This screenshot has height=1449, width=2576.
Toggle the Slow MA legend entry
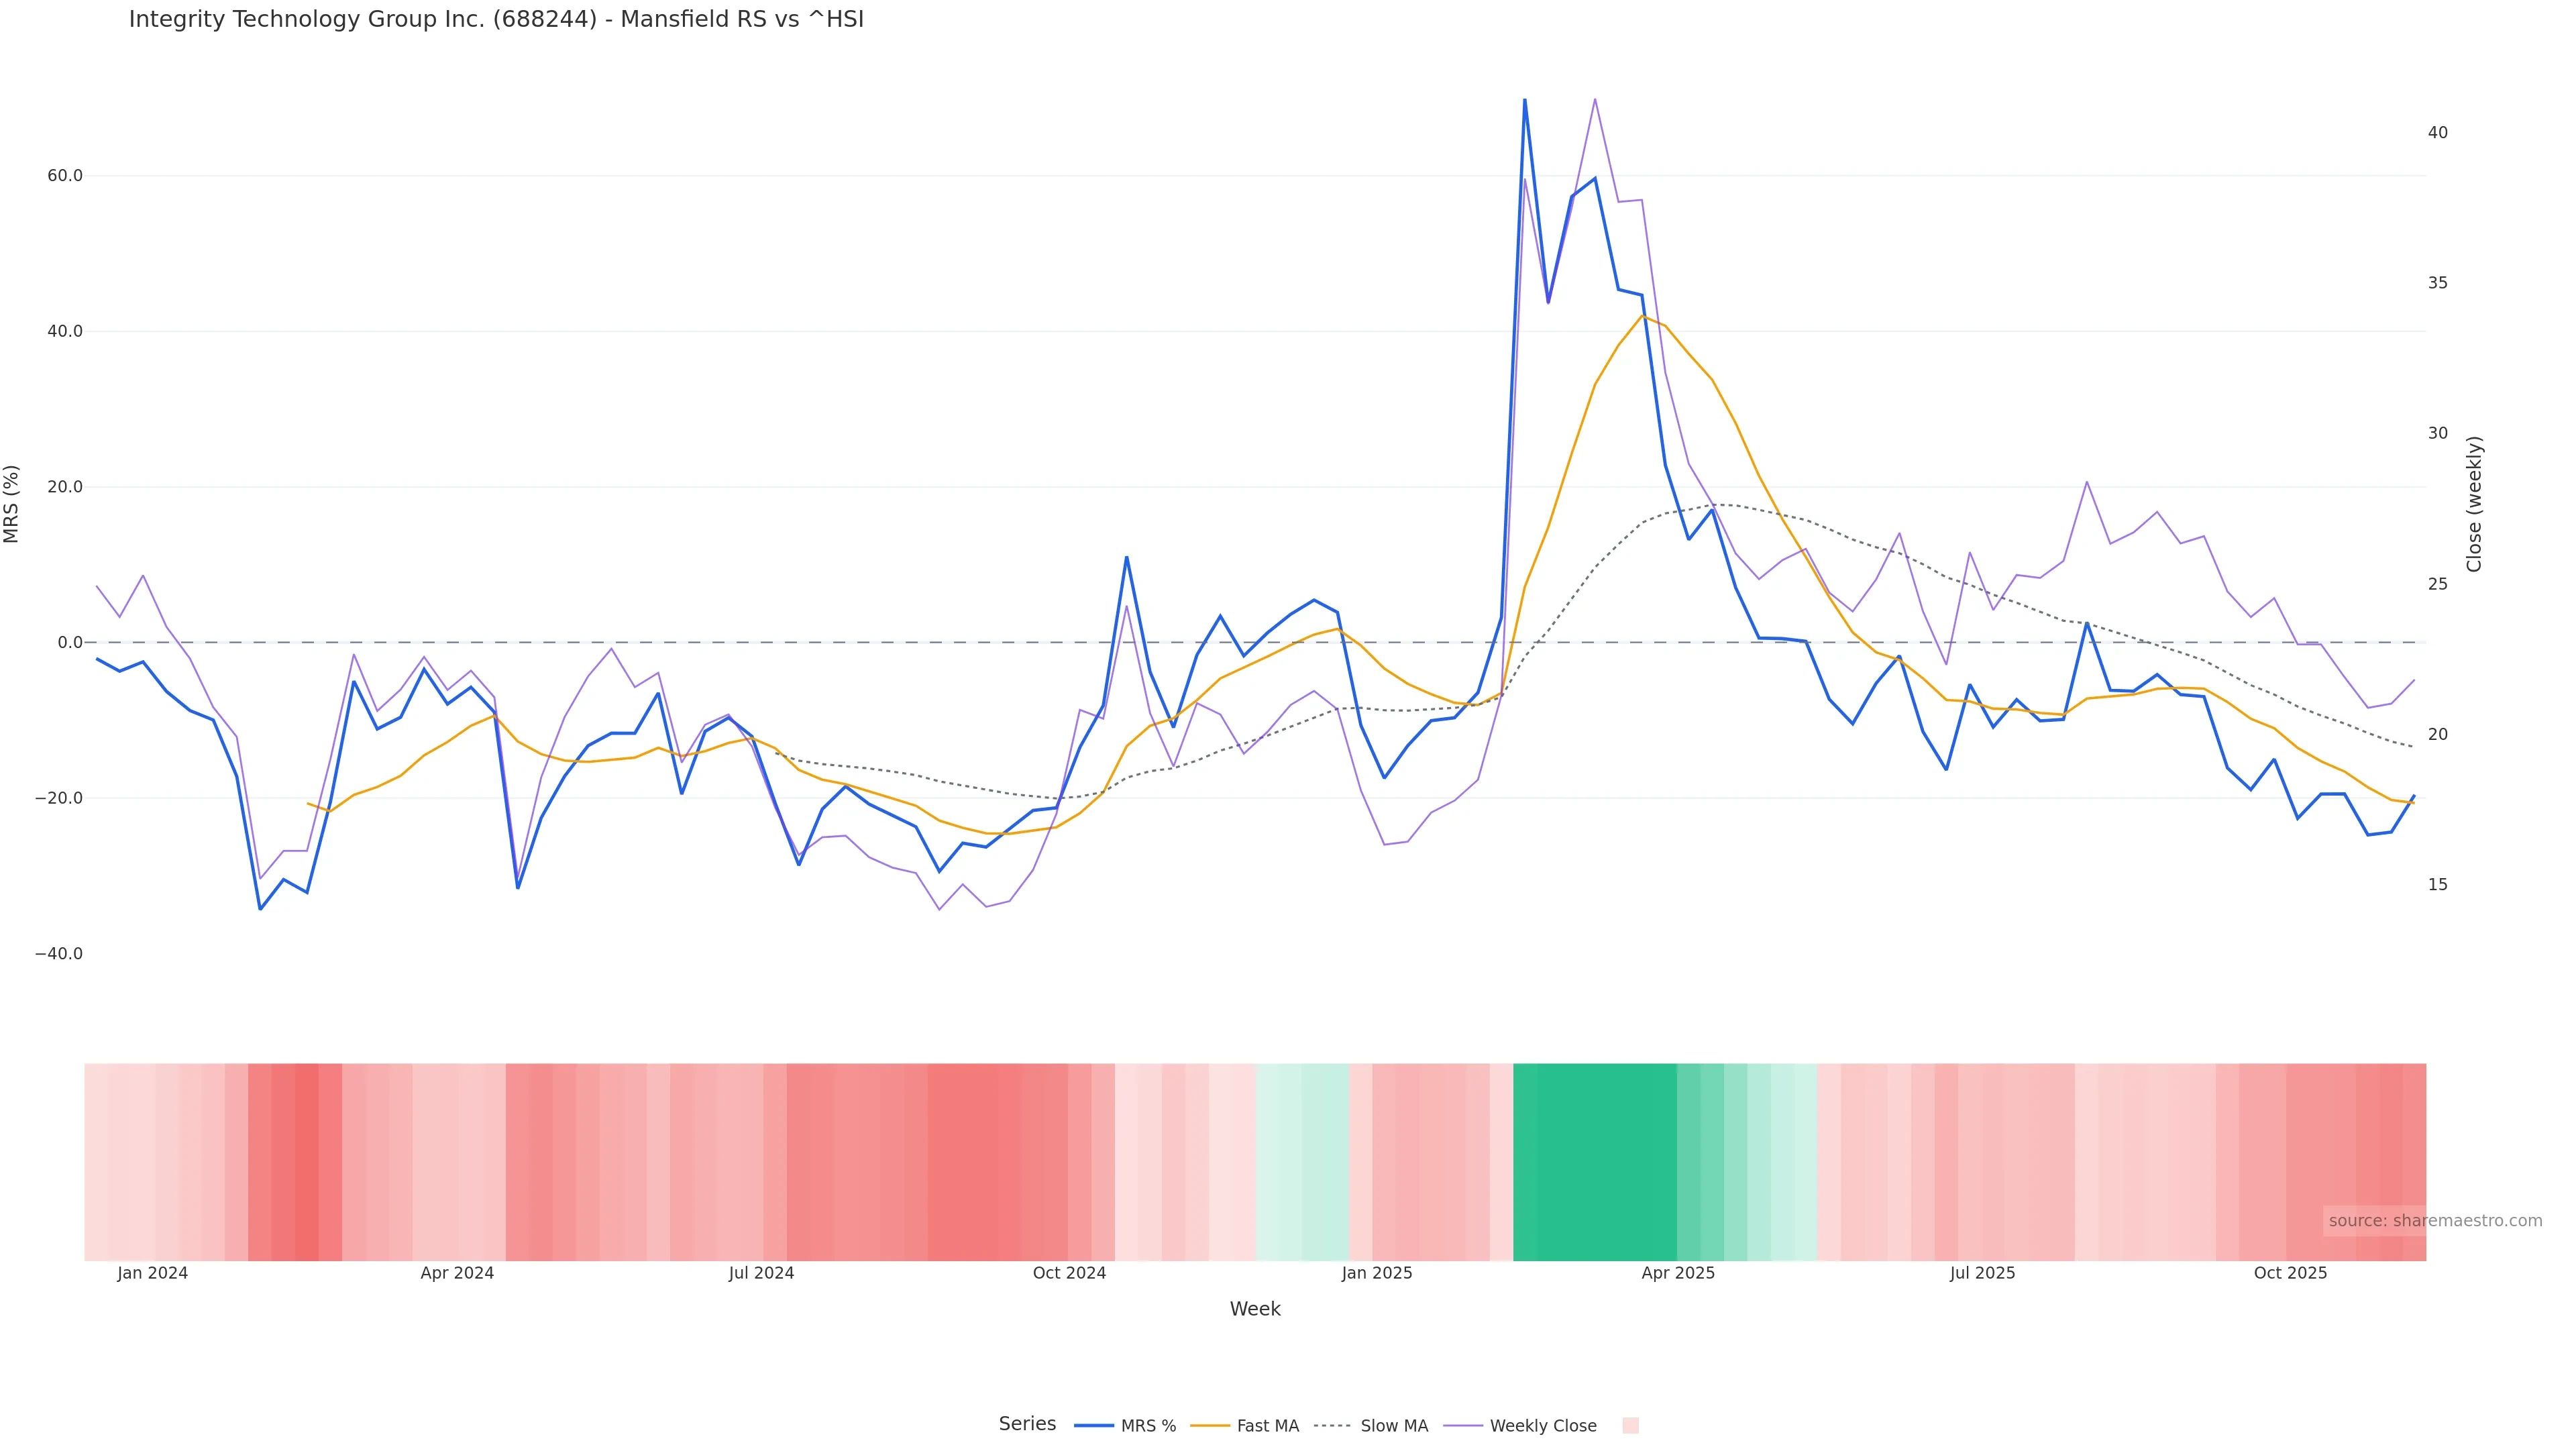click(1394, 1426)
